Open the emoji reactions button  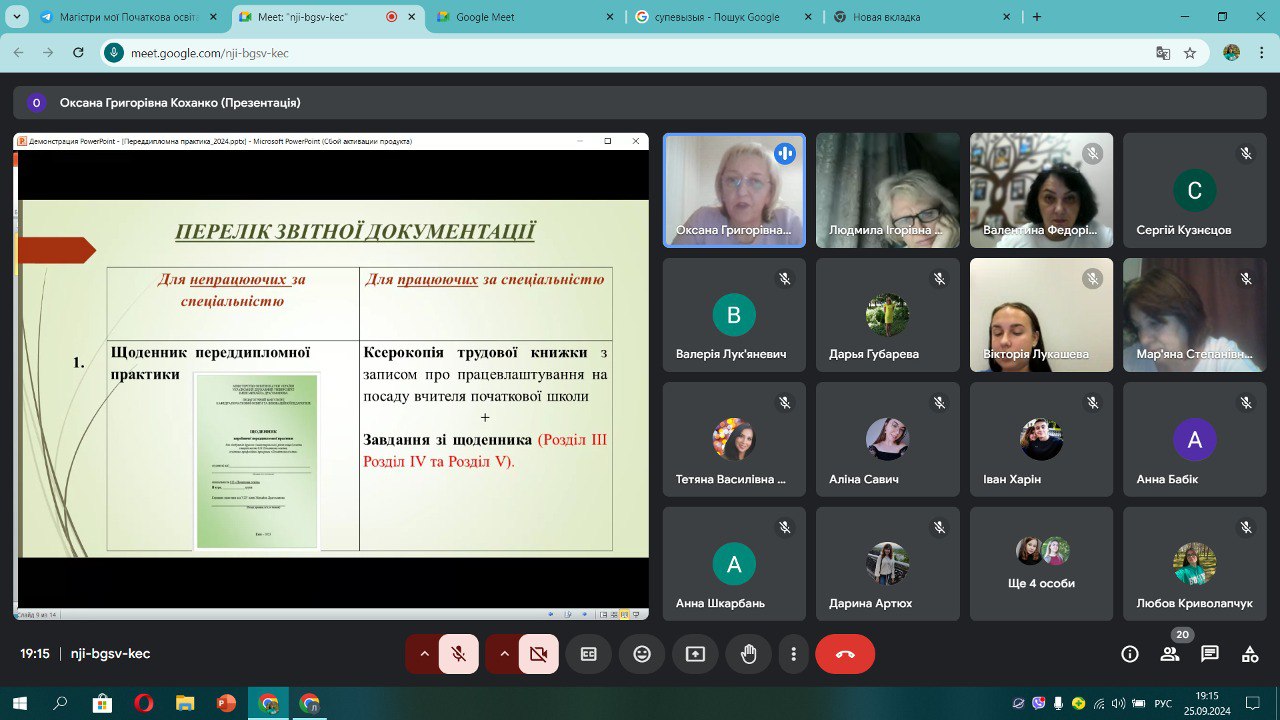642,654
